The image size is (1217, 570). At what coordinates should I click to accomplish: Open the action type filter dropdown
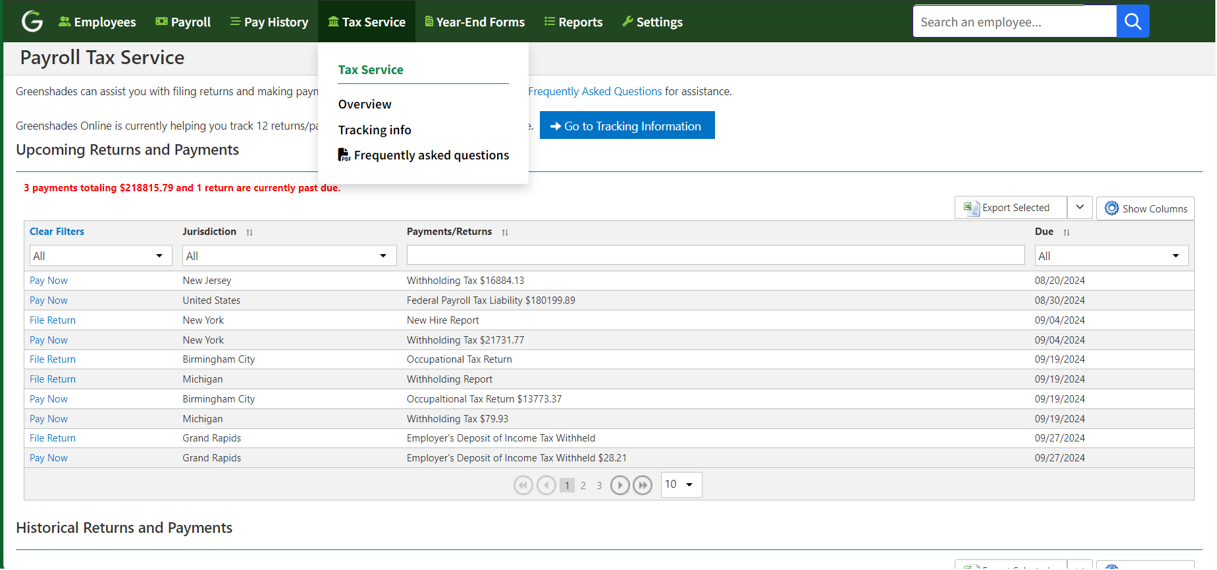tap(100, 256)
